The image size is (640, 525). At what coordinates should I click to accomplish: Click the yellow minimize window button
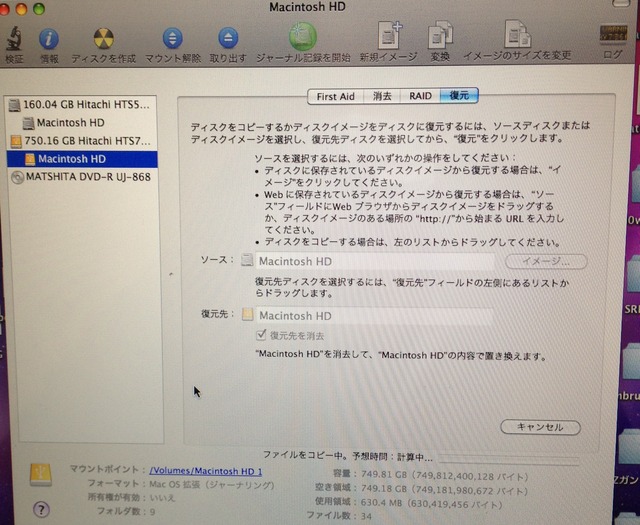click(21, 8)
